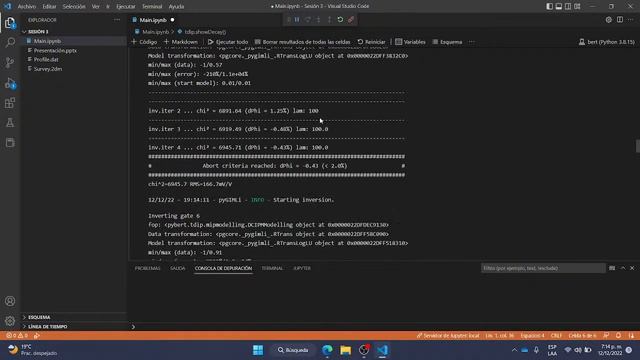This screenshot has height=360, width=640.
Task: Switch to the PROBLEMAS panel tab
Action: 148,268
